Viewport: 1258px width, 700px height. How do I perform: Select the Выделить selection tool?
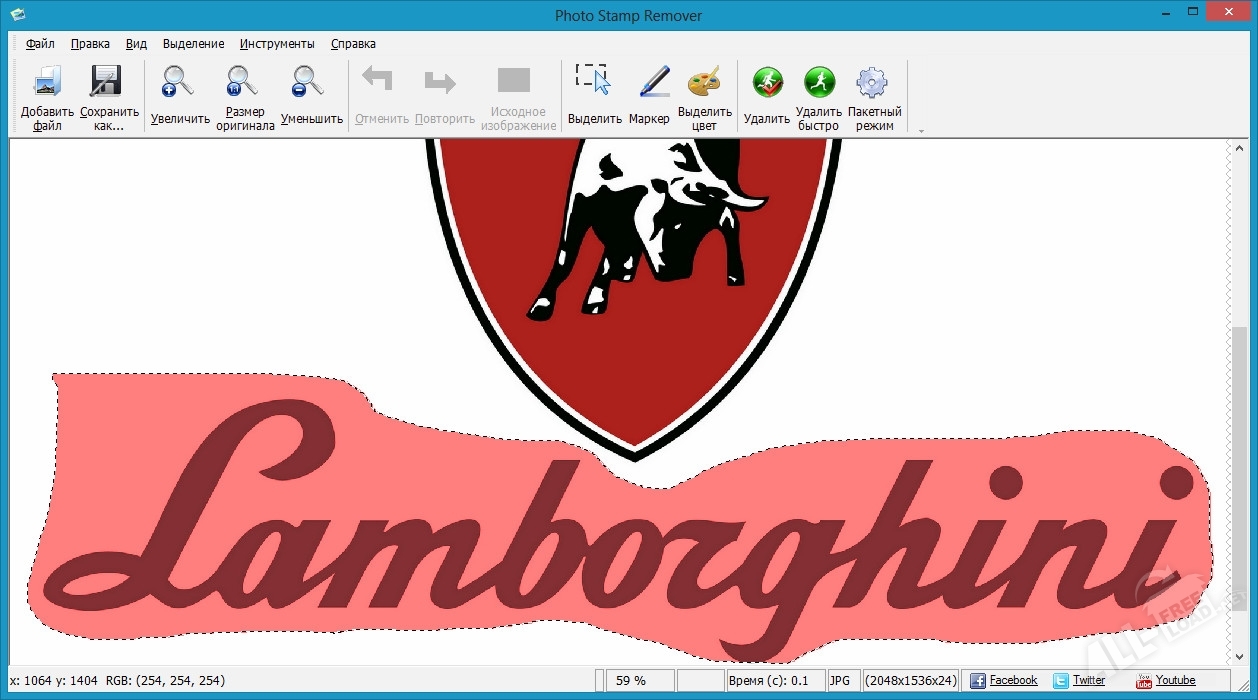click(x=593, y=81)
